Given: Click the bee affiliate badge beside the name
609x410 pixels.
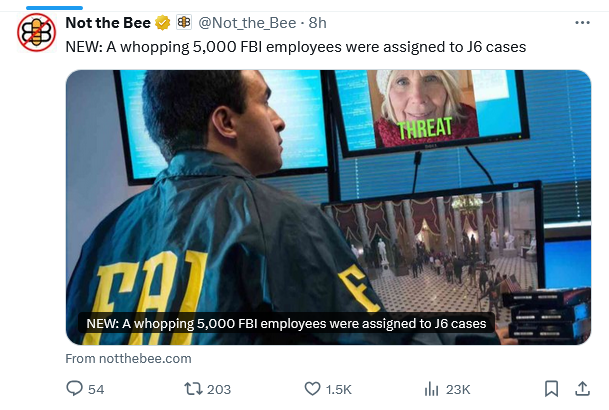Looking at the screenshot, I should coord(184,23).
